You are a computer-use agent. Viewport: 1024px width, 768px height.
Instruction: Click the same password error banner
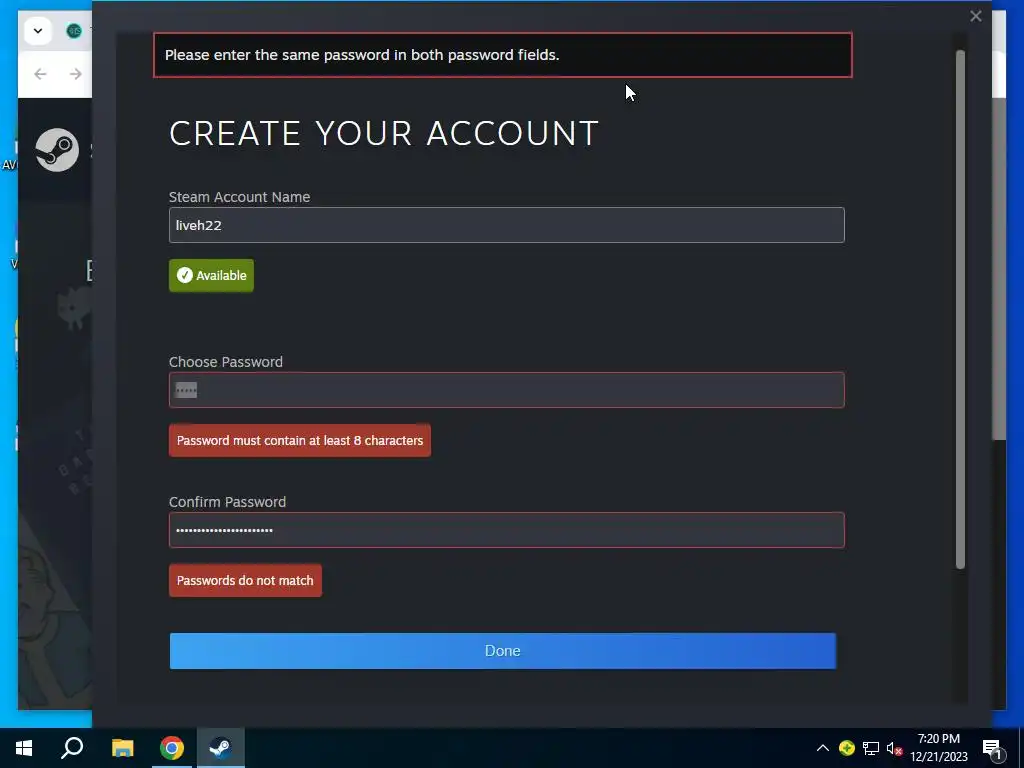(502, 55)
